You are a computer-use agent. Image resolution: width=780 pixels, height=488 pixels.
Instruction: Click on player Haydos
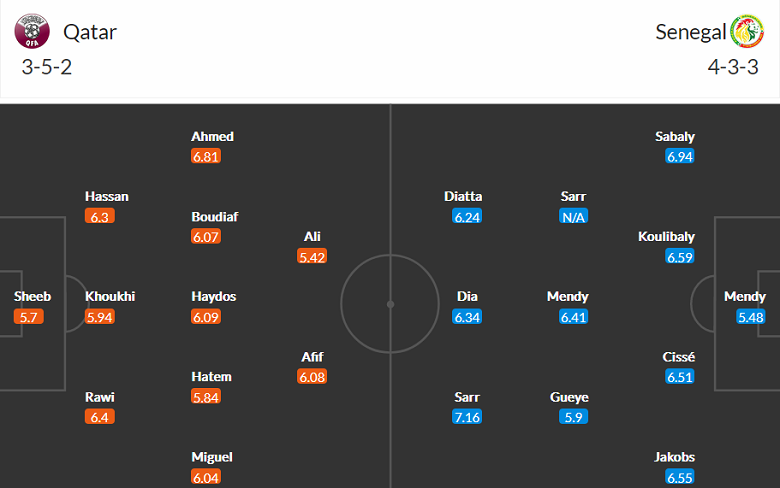tap(214, 297)
